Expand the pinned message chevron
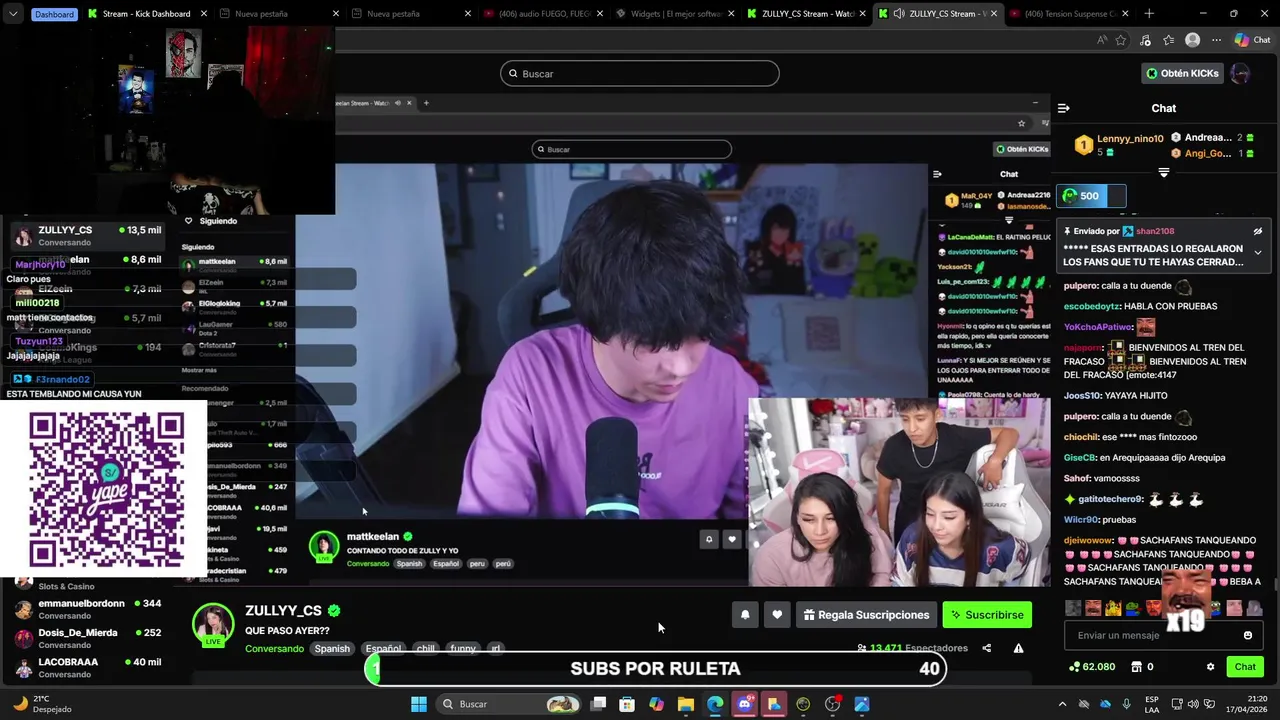Viewport: 1280px width, 720px height. point(1258,252)
